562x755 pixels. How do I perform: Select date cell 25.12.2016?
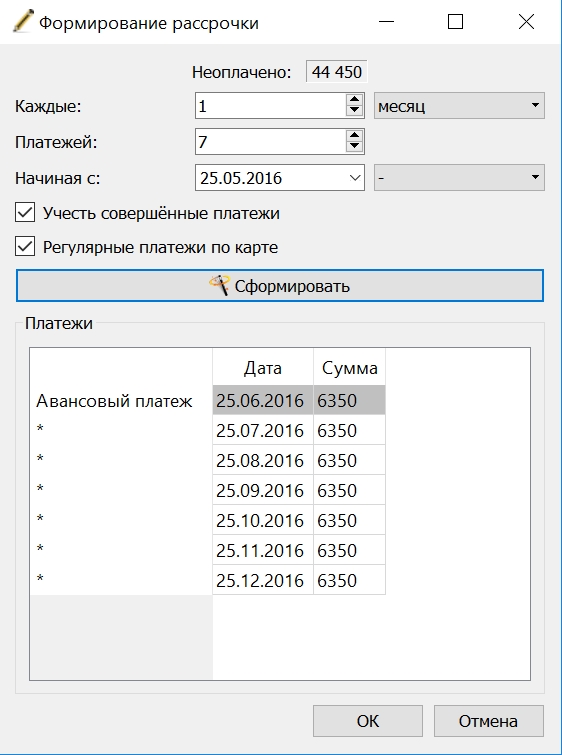click(x=263, y=580)
